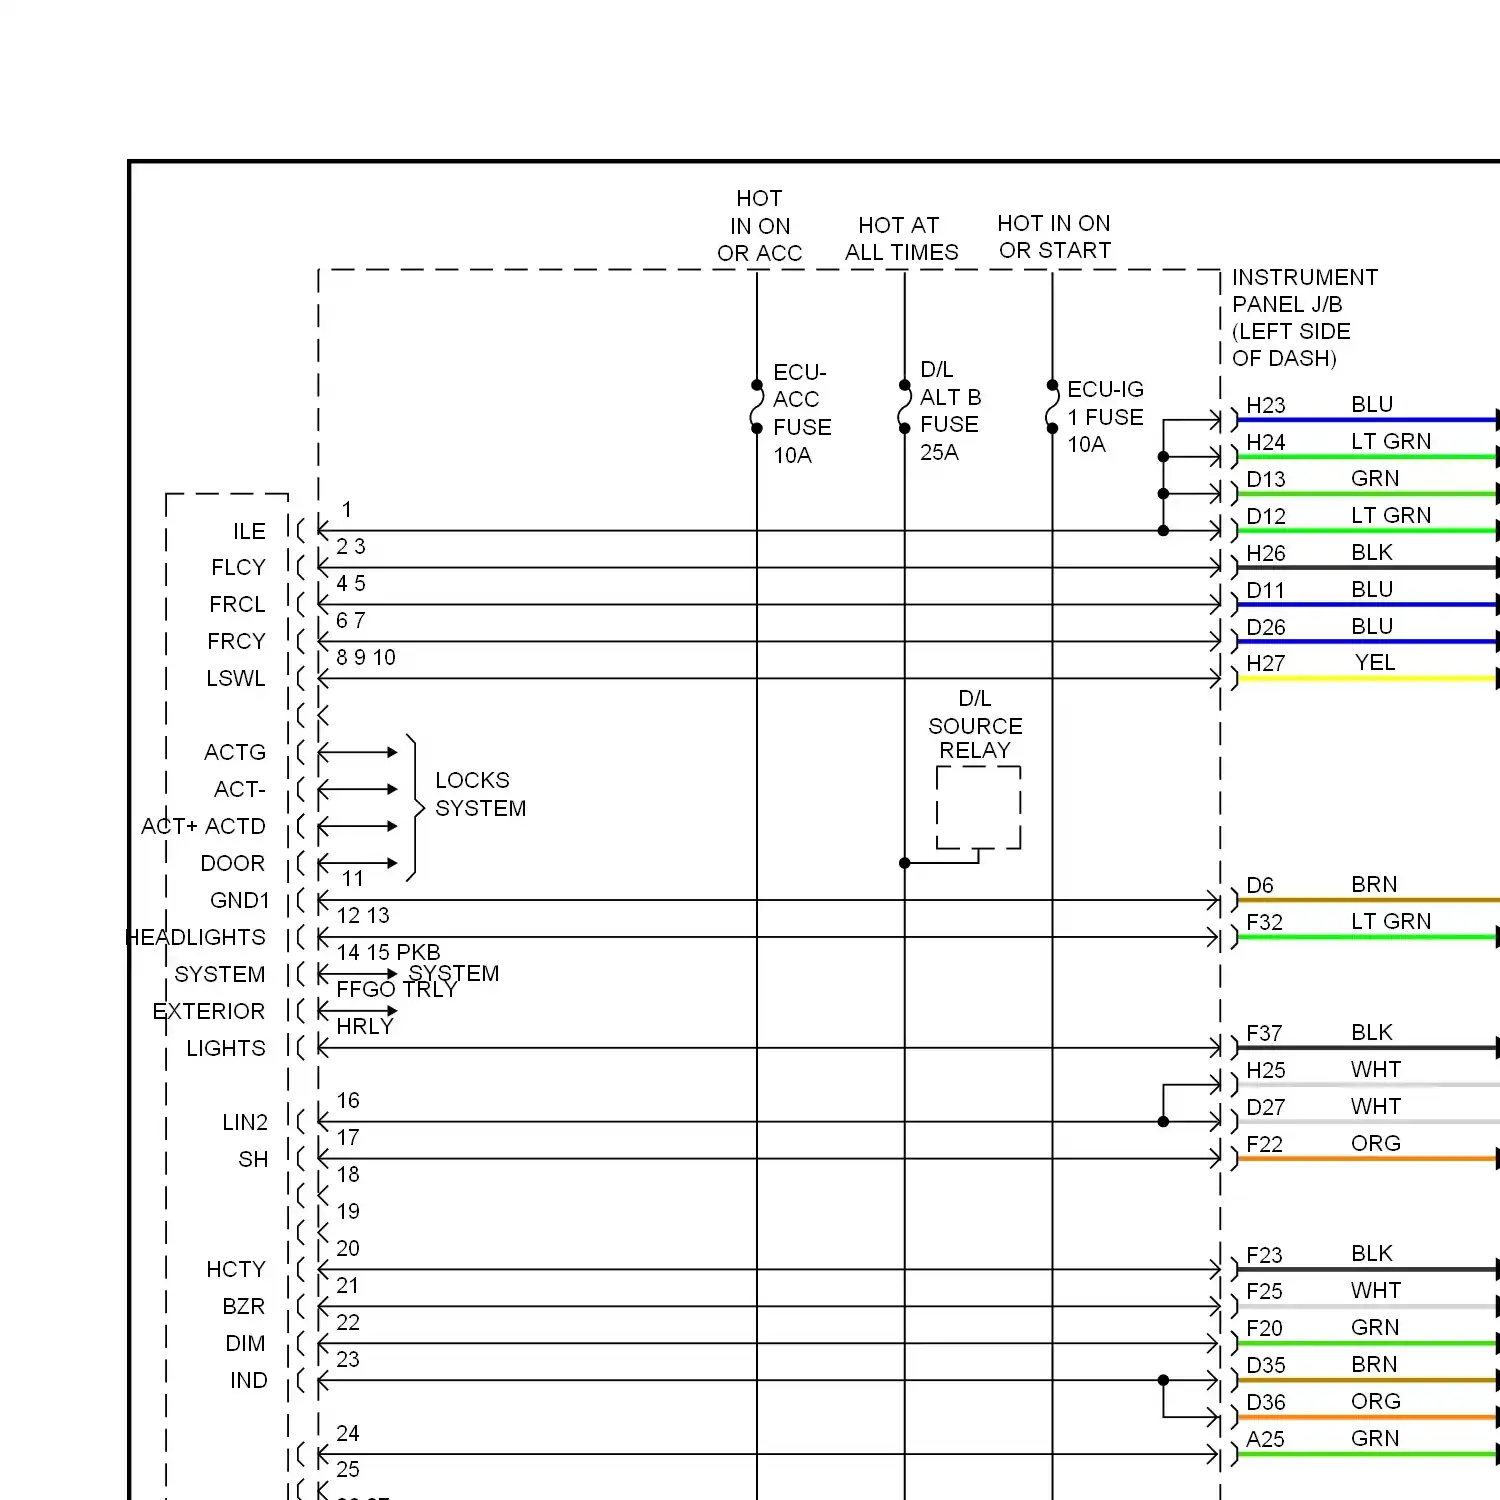1500x1500 pixels.
Task: Select the HCTY terminal label
Action: [x=236, y=1269]
